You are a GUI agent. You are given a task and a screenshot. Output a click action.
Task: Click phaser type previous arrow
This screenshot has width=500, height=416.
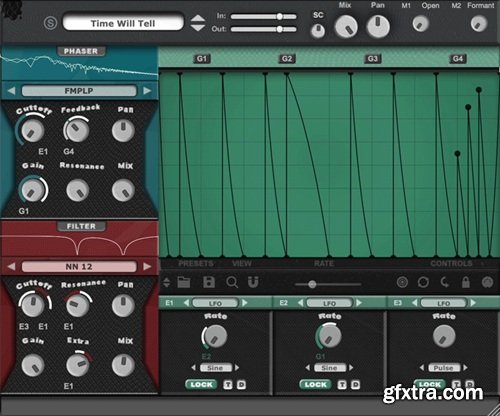[x=11, y=91]
